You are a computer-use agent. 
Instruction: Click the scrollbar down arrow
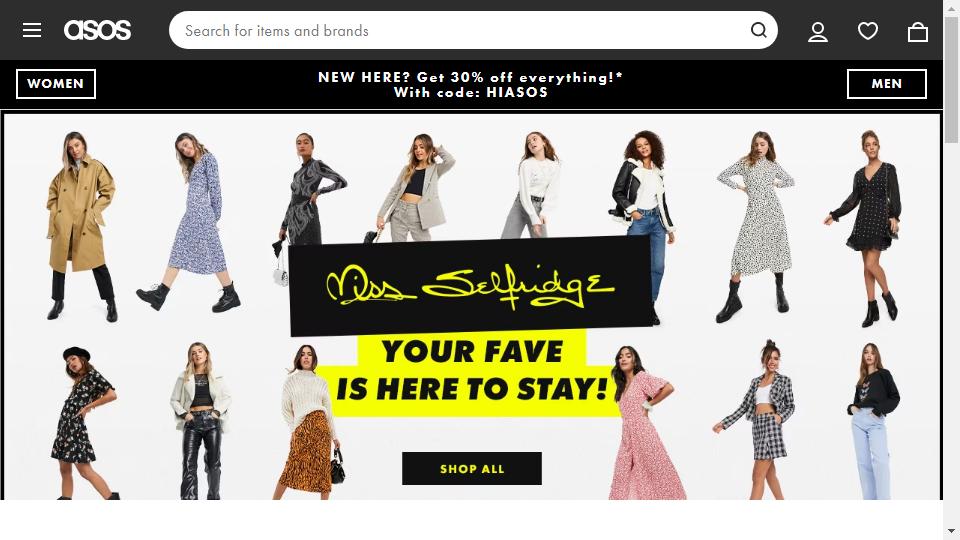pyautogui.click(x=951, y=531)
